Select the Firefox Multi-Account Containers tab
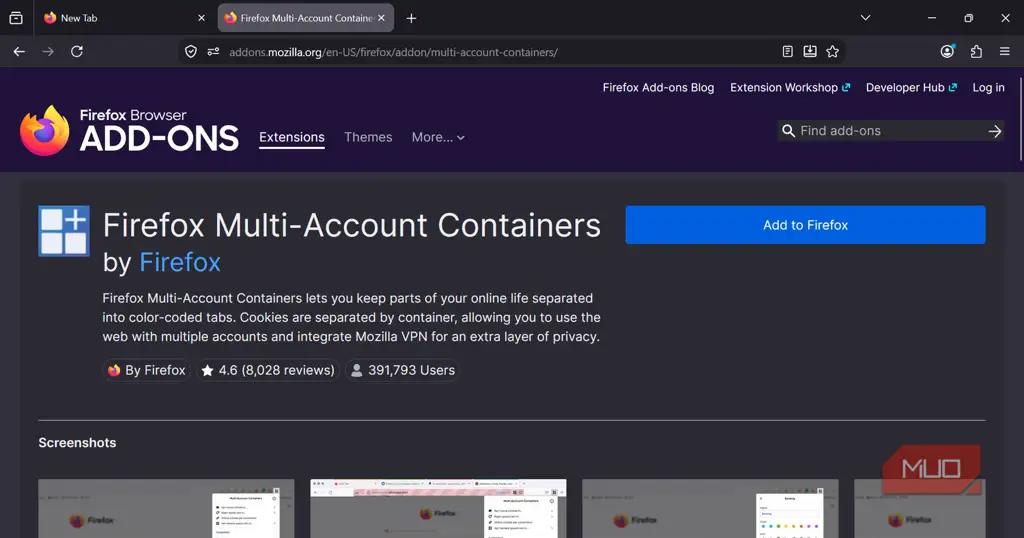 (306, 18)
